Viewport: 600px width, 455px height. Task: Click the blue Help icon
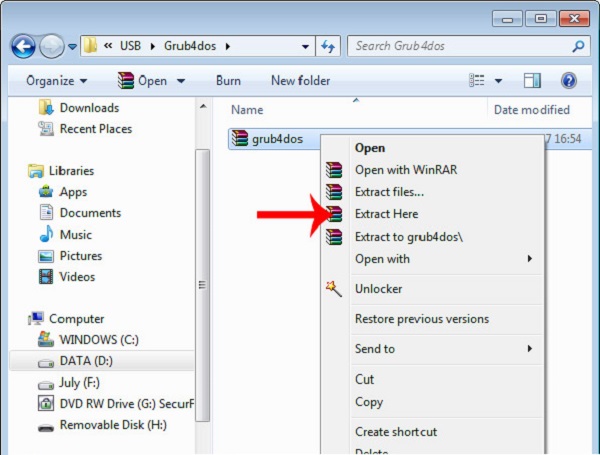569,81
